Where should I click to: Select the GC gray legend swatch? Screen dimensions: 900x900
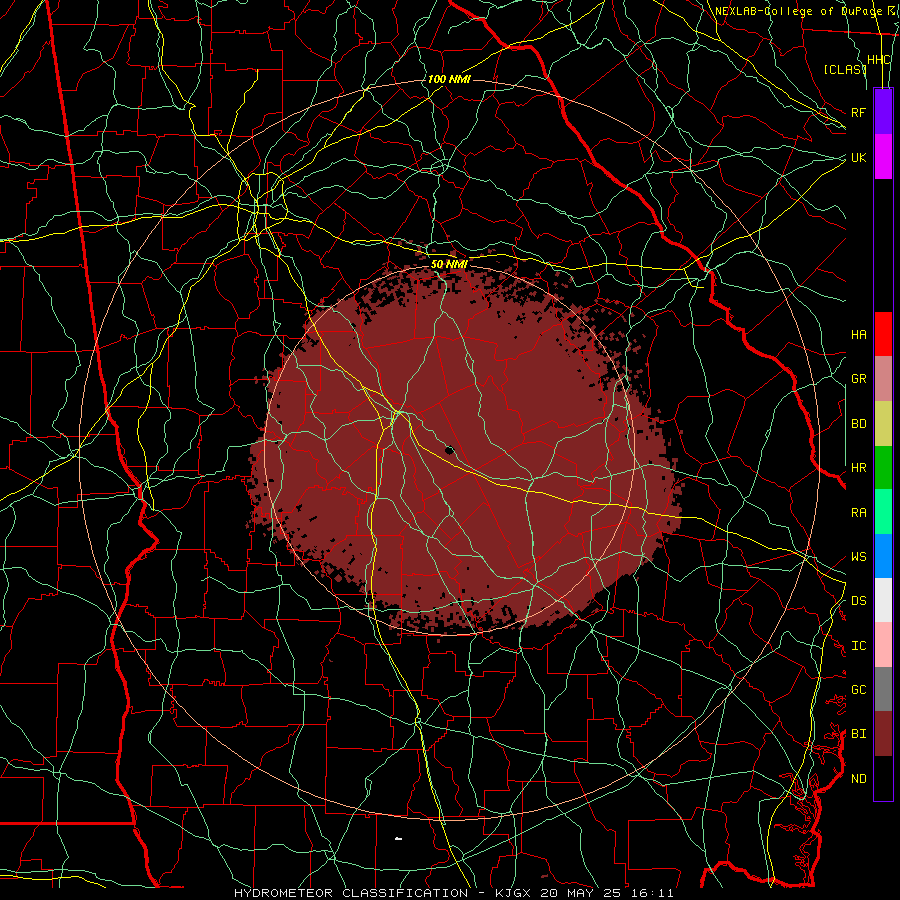(883, 689)
